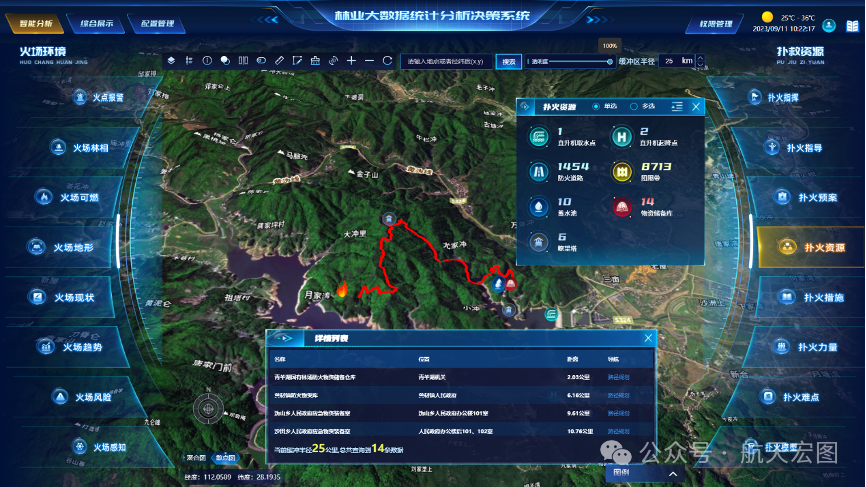Click the refresh map icon in toolbar
Viewport: 866px width, 487px height.
click(387, 61)
